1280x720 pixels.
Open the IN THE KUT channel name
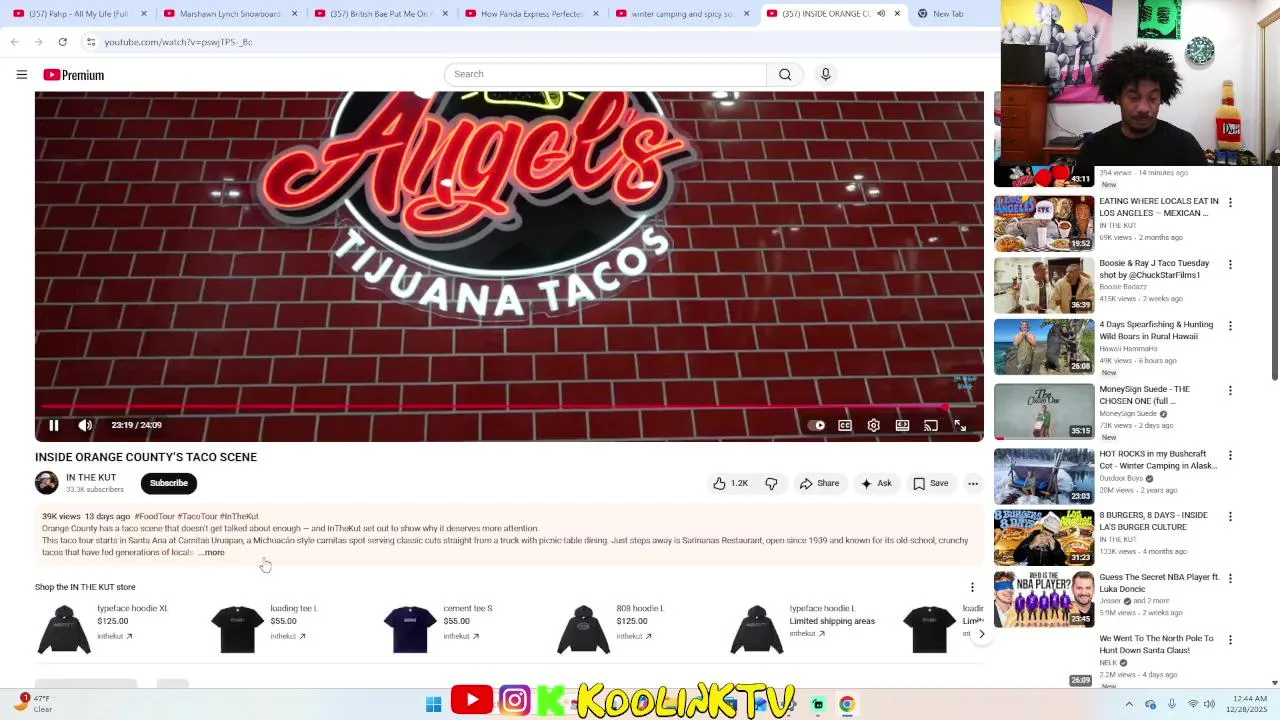[x=91, y=477]
